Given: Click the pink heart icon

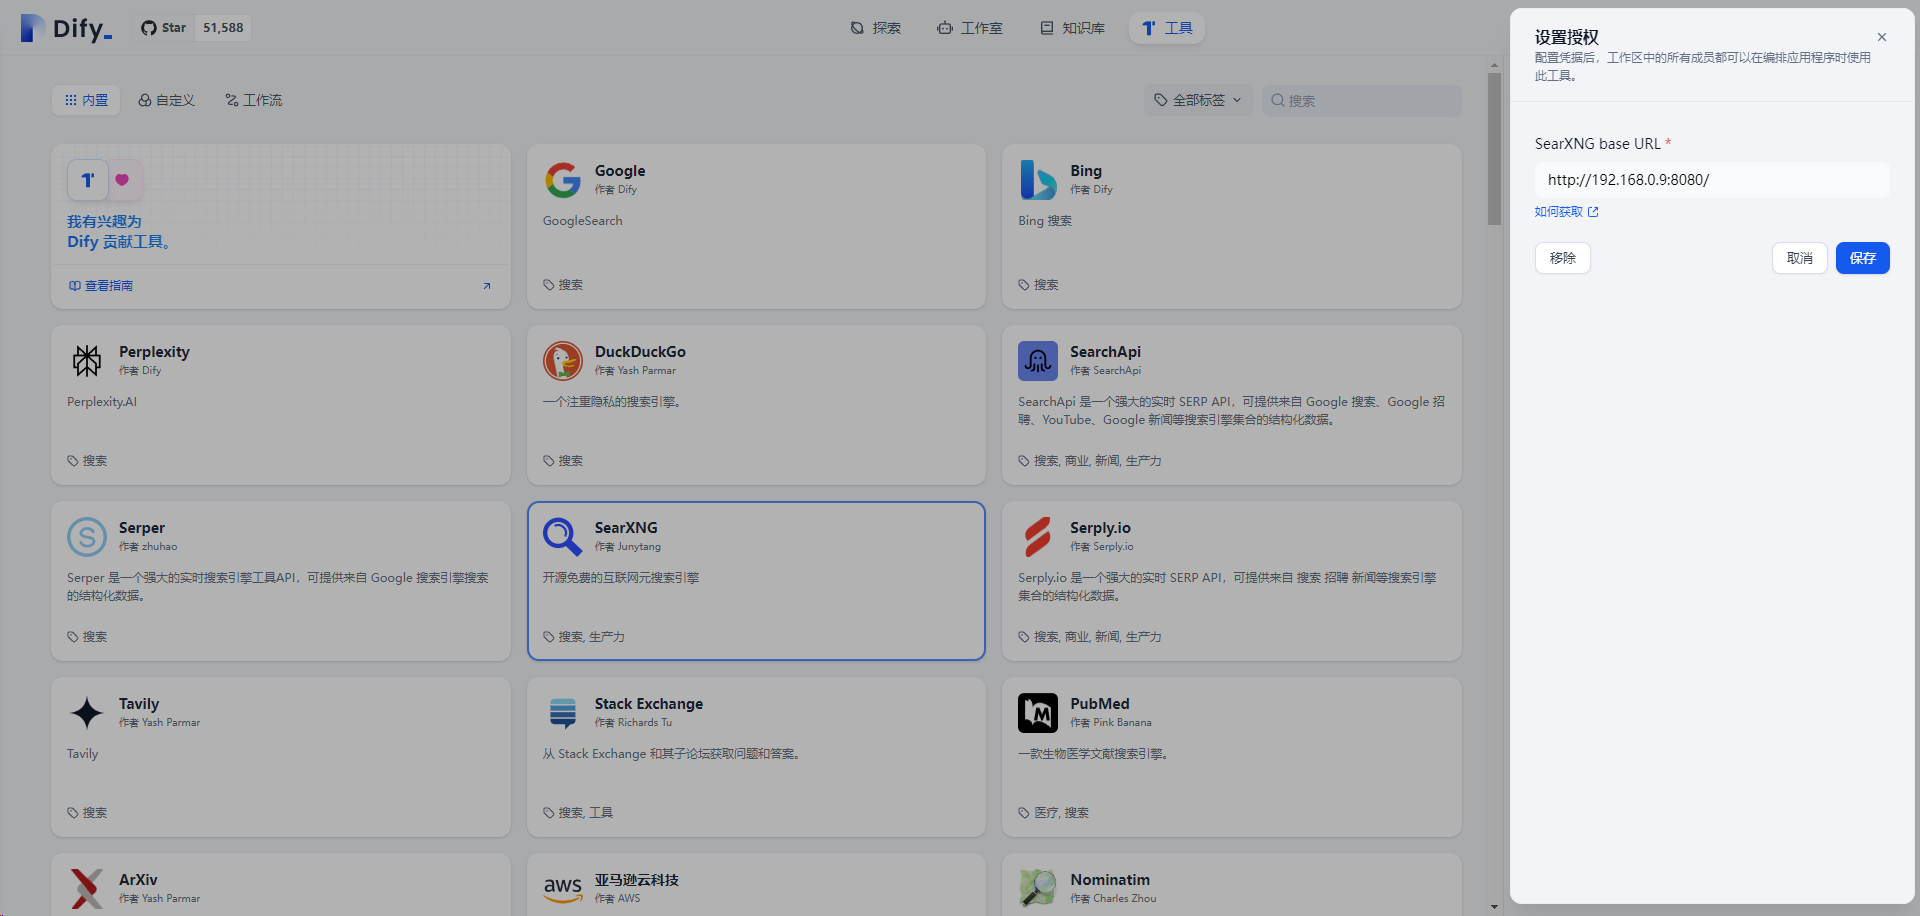Looking at the screenshot, I should point(122,180).
